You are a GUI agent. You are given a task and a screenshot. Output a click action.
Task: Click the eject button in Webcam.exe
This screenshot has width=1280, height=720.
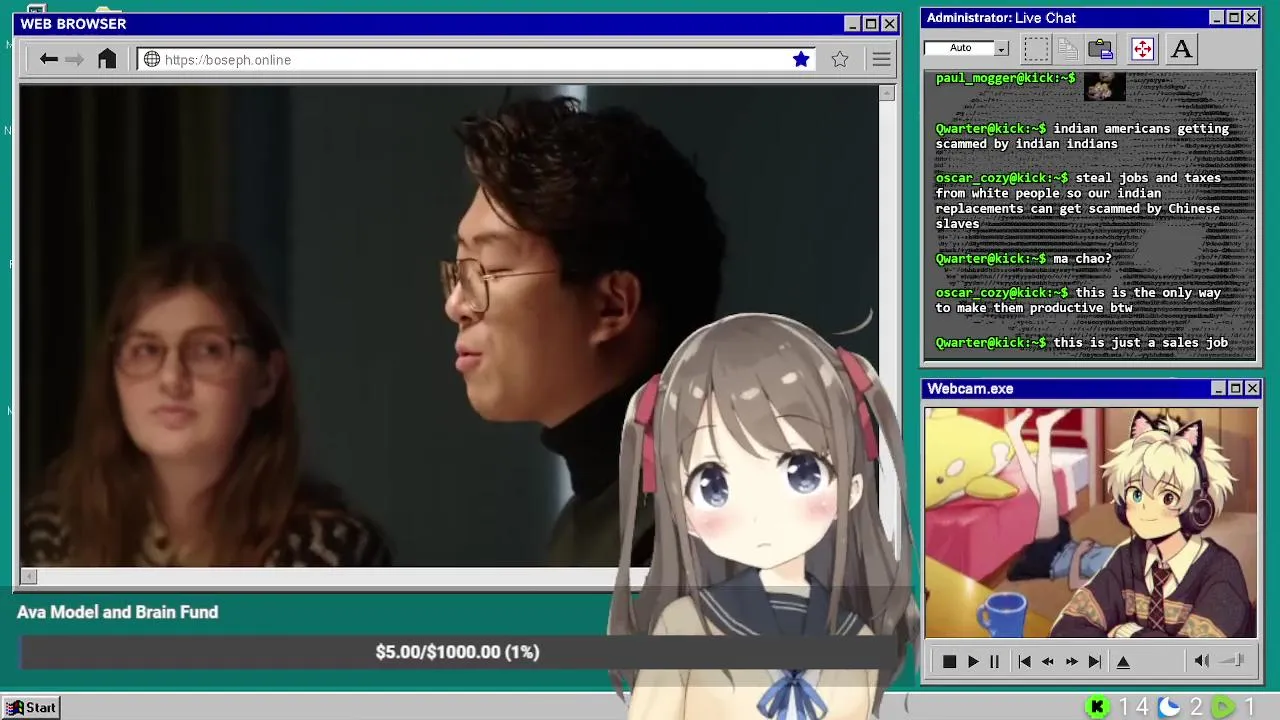(1123, 662)
